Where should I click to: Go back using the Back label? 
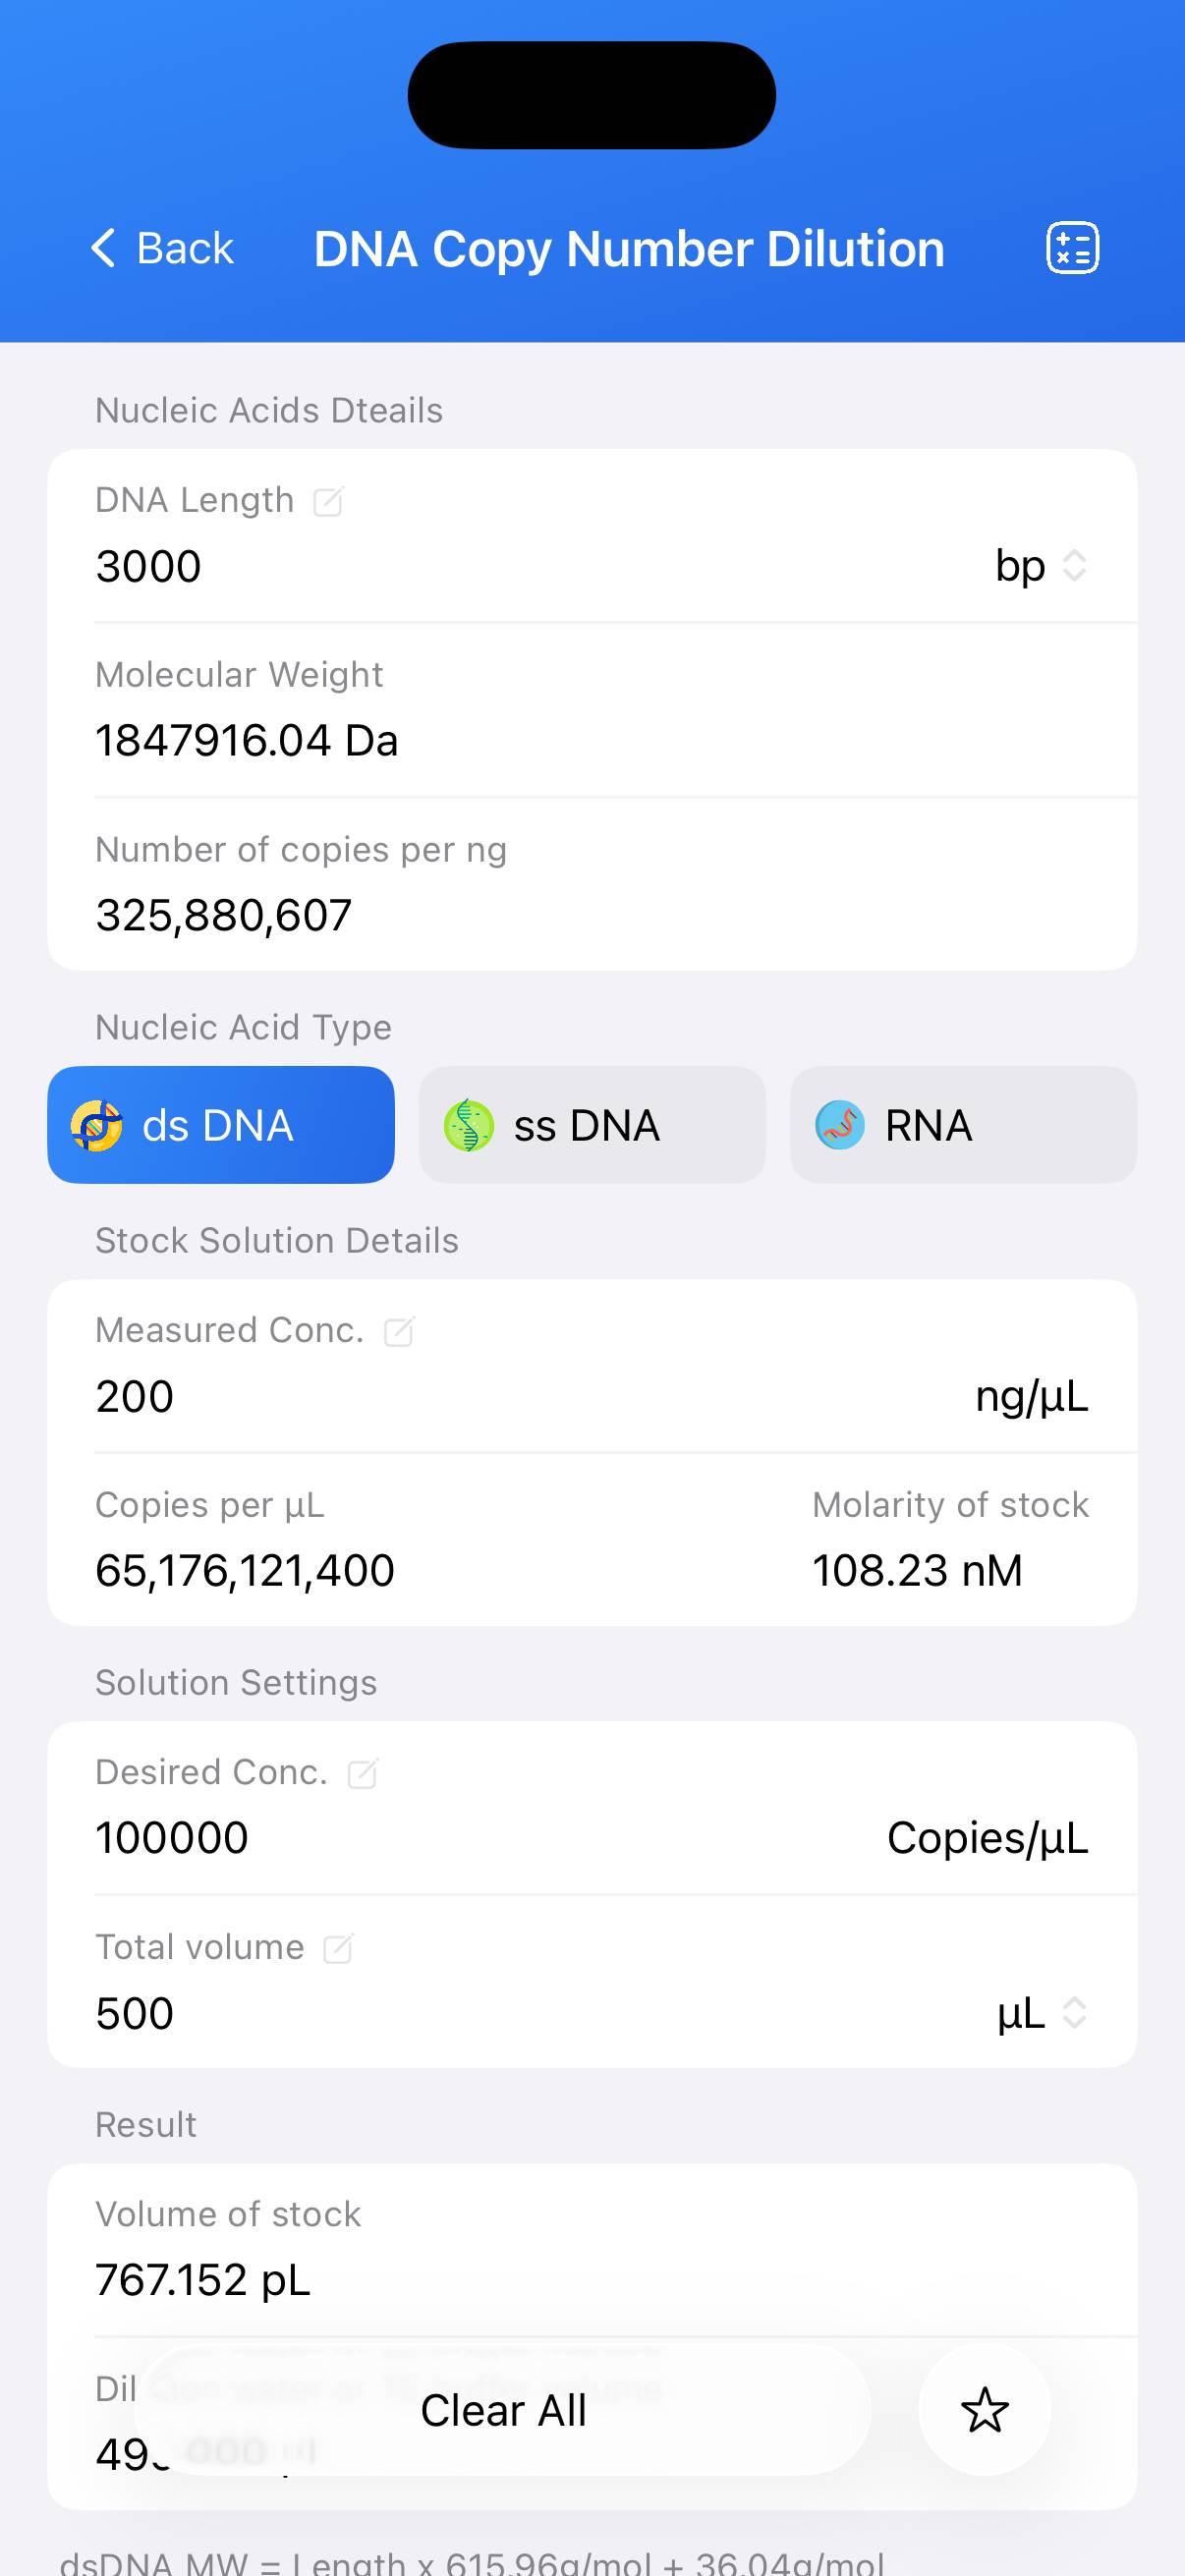[185, 248]
